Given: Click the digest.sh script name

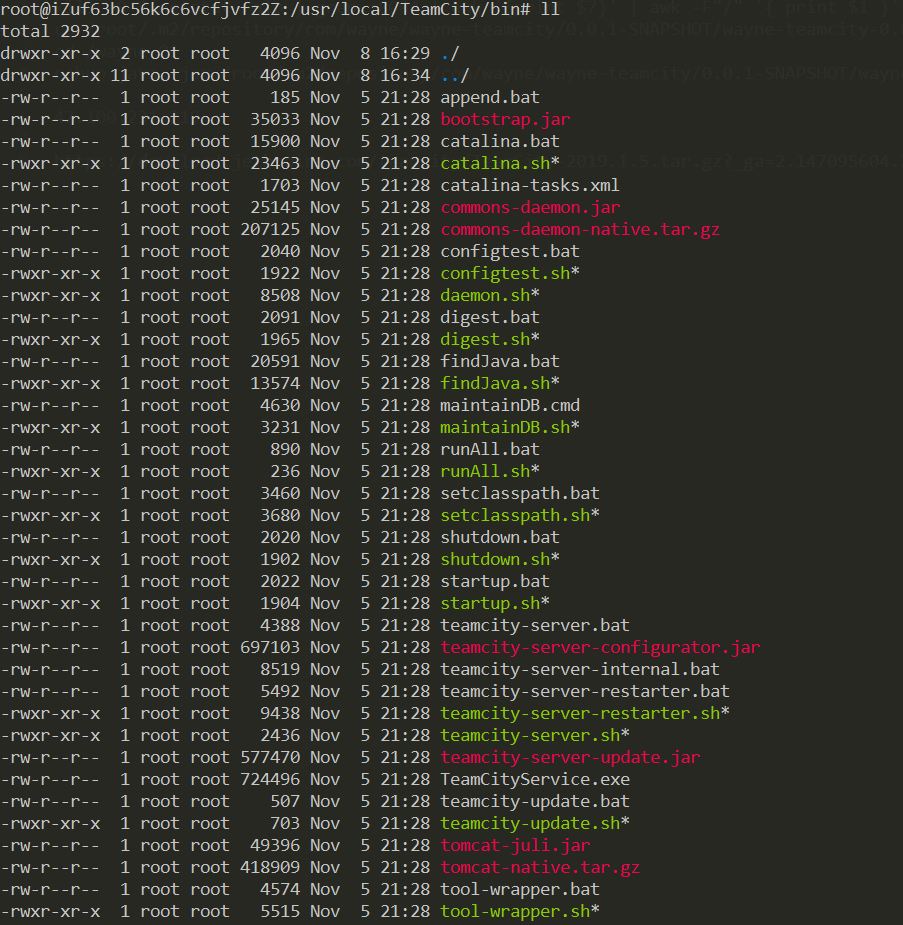Looking at the screenshot, I should tap(485, 340).
